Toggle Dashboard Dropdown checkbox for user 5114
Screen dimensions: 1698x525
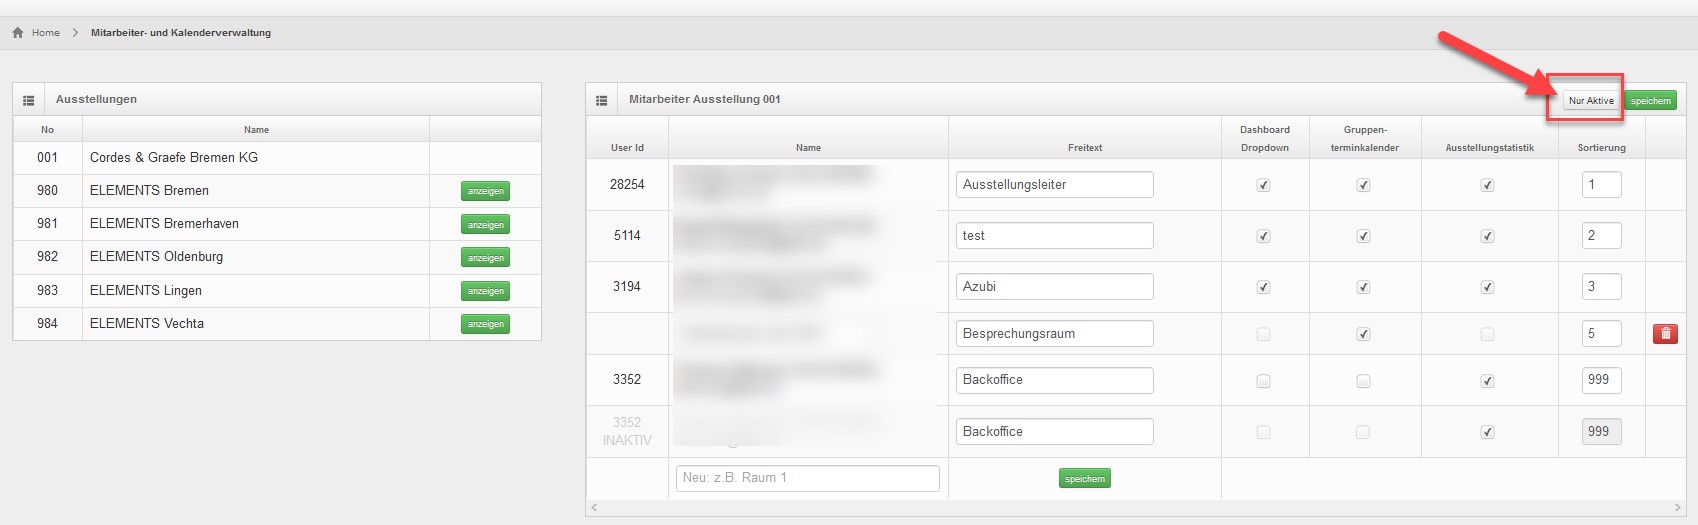click(1264, 236)
